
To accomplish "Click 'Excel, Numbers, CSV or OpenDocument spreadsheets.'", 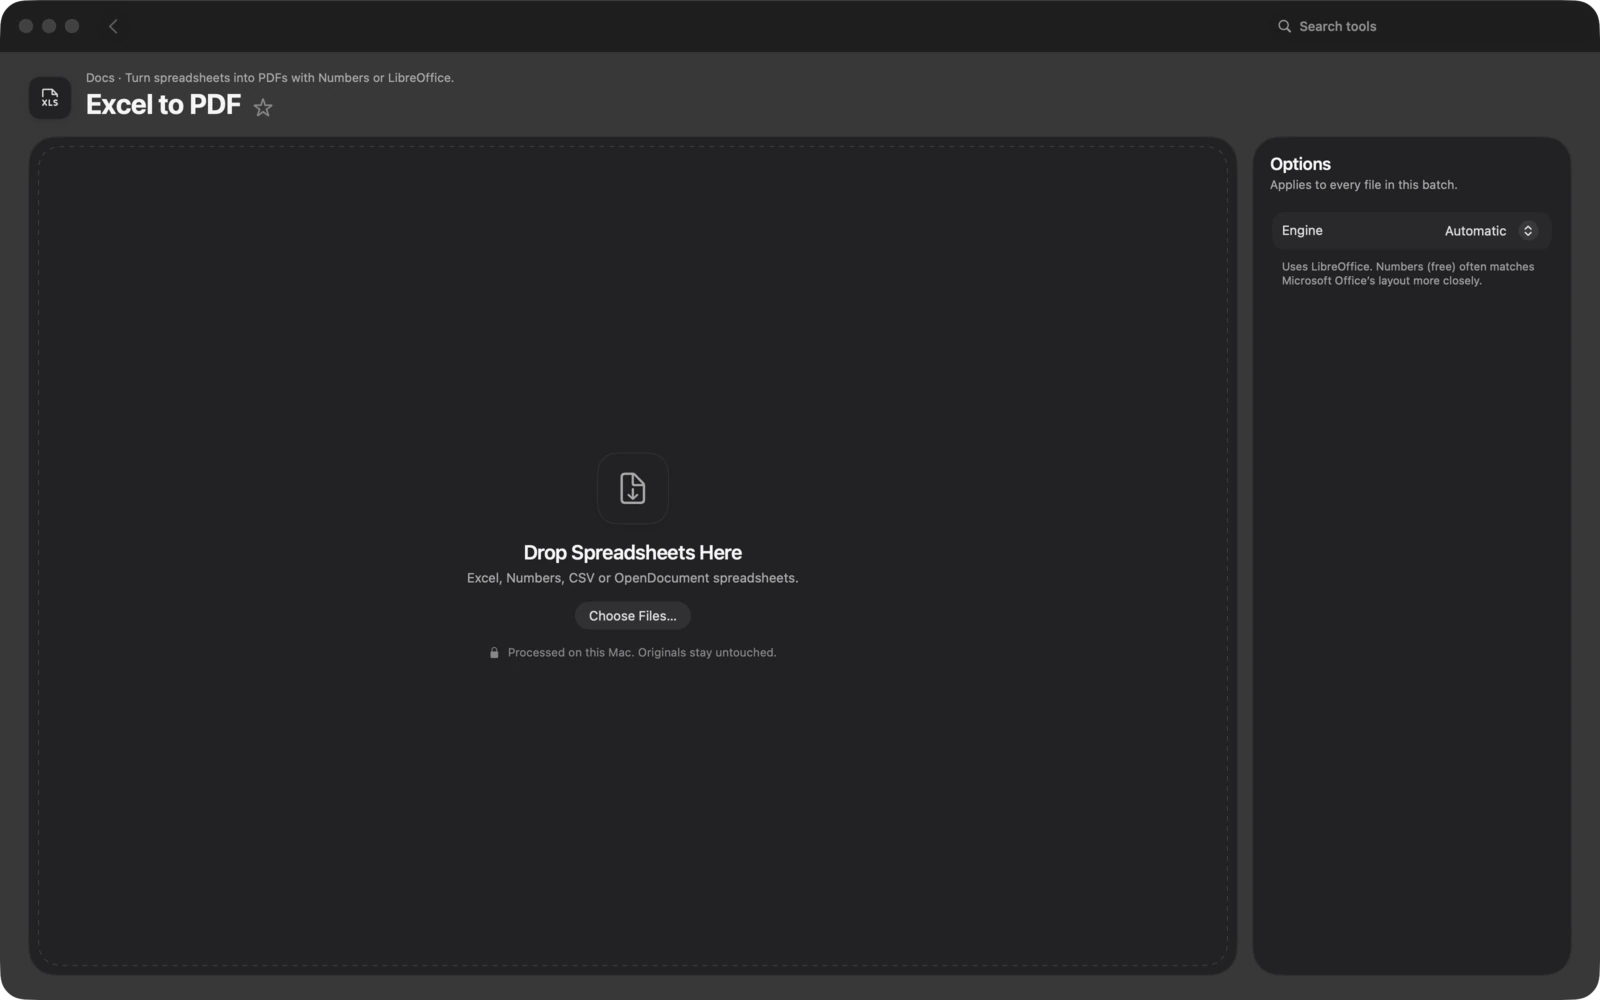I will tap(633, 578).
